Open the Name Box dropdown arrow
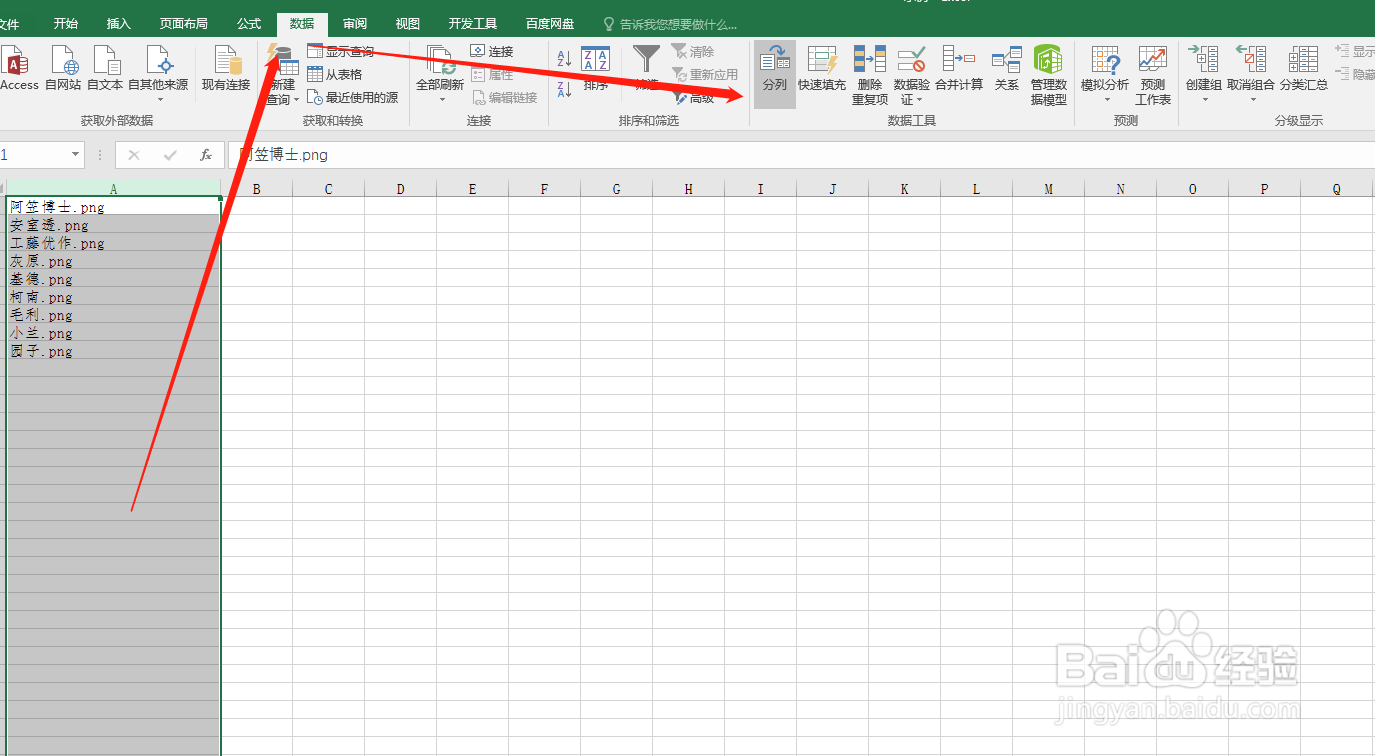Image resolution: width=1375 pixels, height=756 pixels. [x=75, y=155]
